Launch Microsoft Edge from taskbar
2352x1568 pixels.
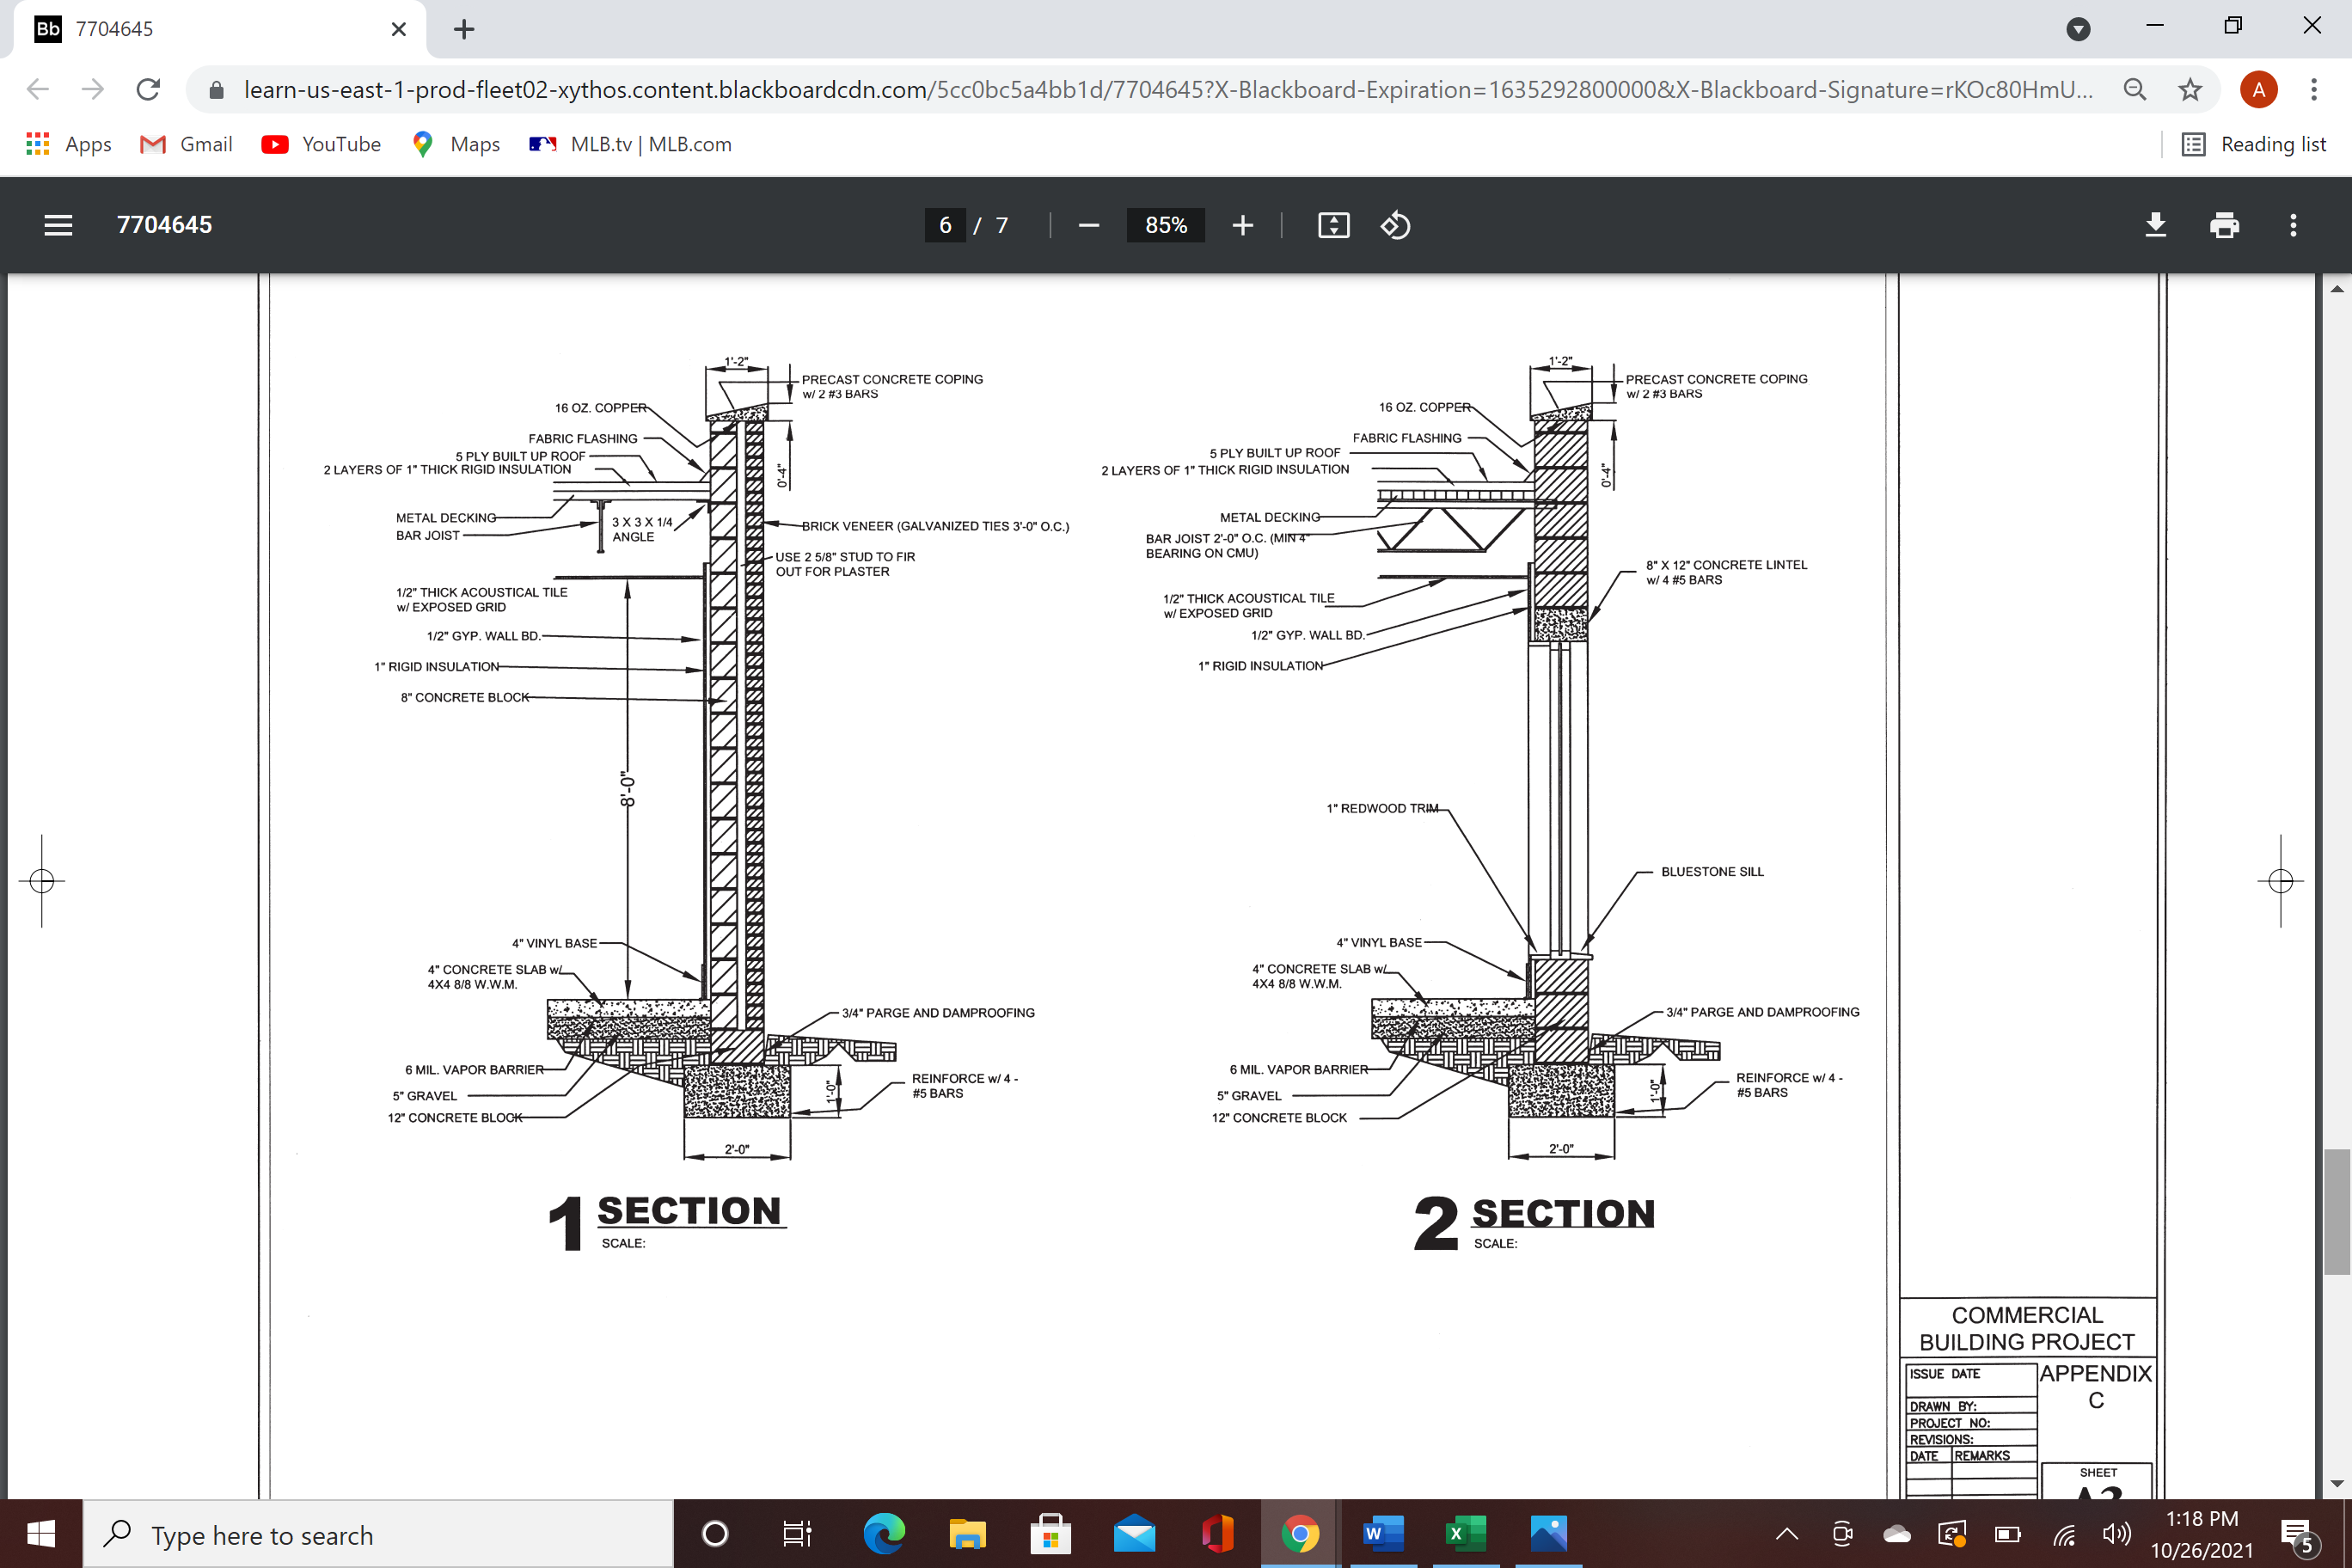point(883,1534)
